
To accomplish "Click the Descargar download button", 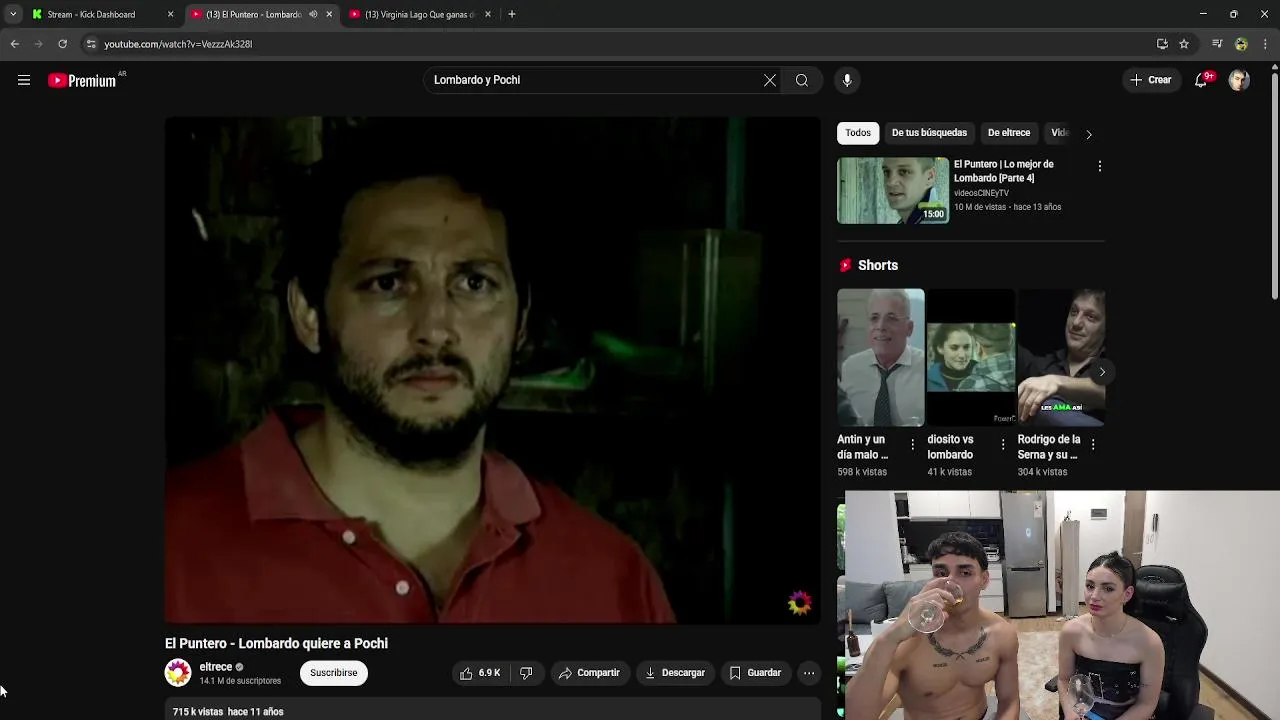I will coord(675,673).
